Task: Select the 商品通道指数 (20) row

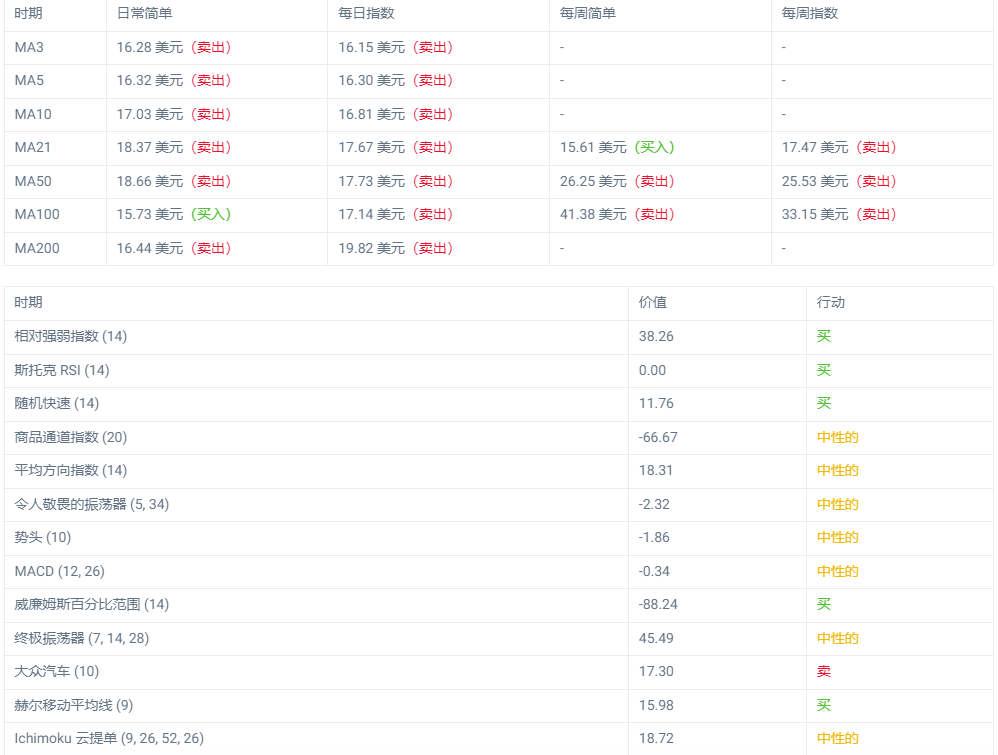Action: (x=498, y=437)
